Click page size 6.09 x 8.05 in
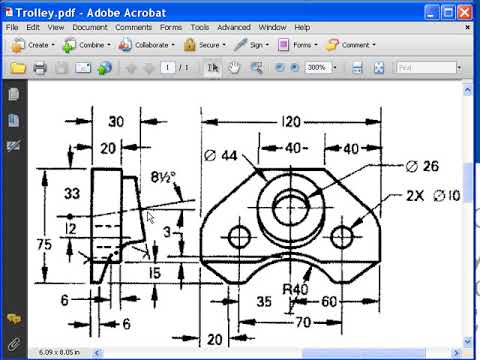 [x=59, y=352]
